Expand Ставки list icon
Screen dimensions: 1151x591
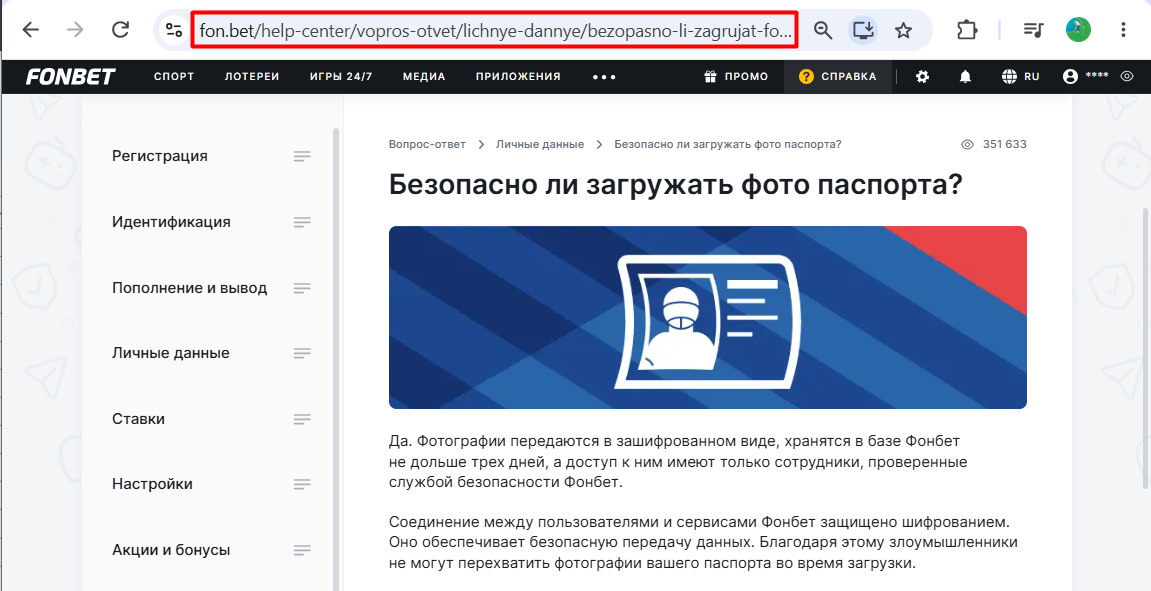tap(302, 419)
